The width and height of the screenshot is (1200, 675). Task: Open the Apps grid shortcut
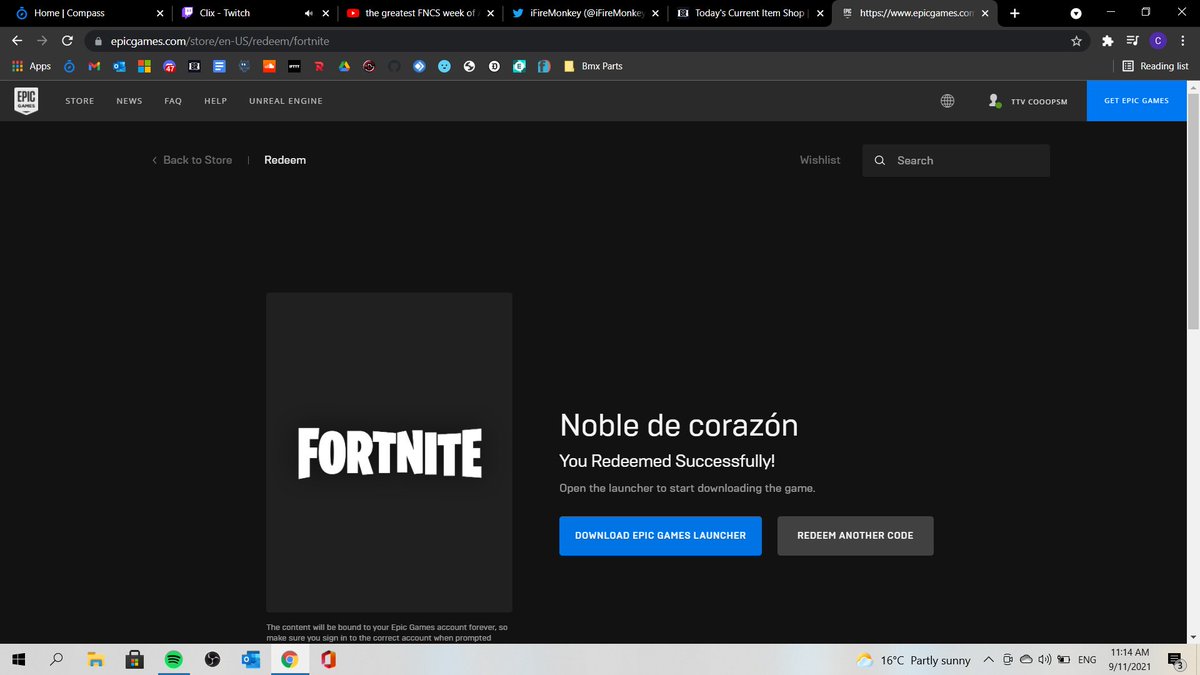[31, 66]
